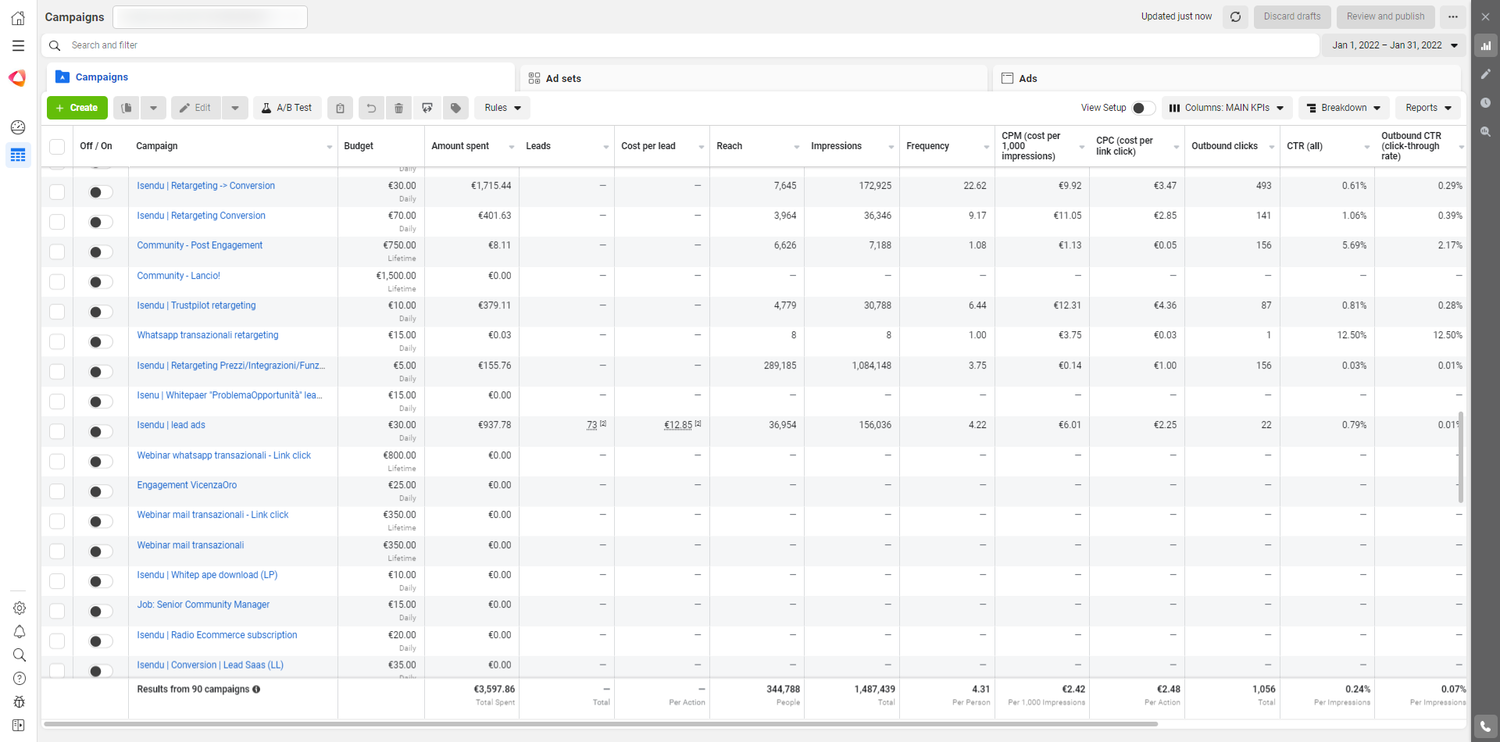Image resolution: width=1500 pixels, height=742 pixels.
Task: Select checkbox for Engagement VicenzaOro row
Action: pos(57,491)
